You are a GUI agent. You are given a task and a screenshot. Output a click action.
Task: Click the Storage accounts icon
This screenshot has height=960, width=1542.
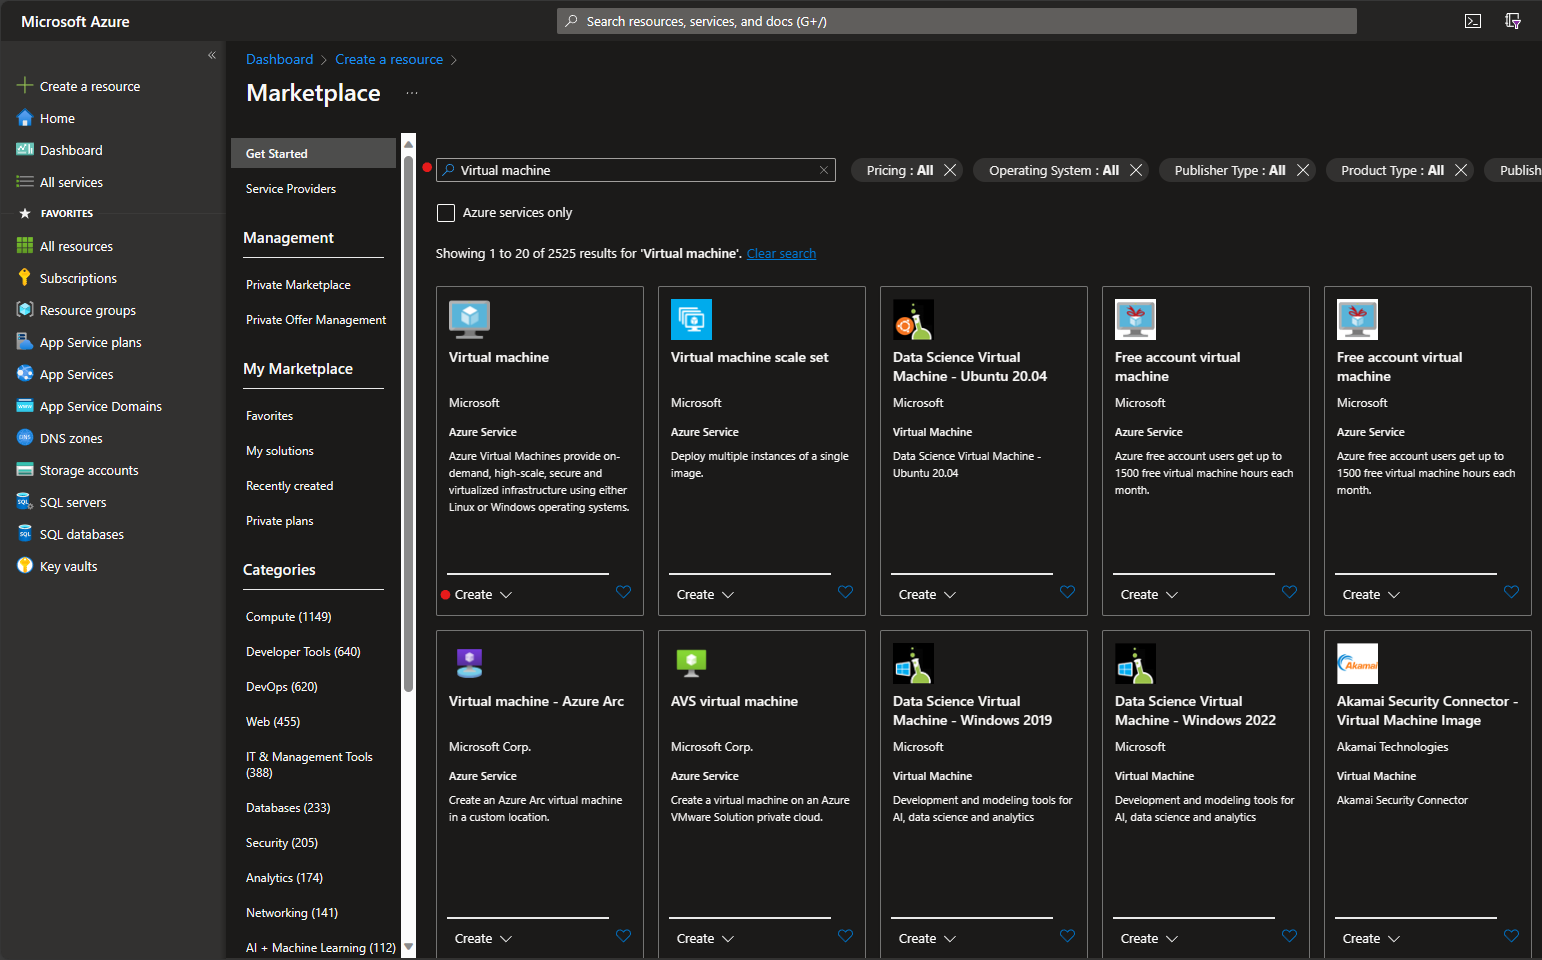coord(25,470)
